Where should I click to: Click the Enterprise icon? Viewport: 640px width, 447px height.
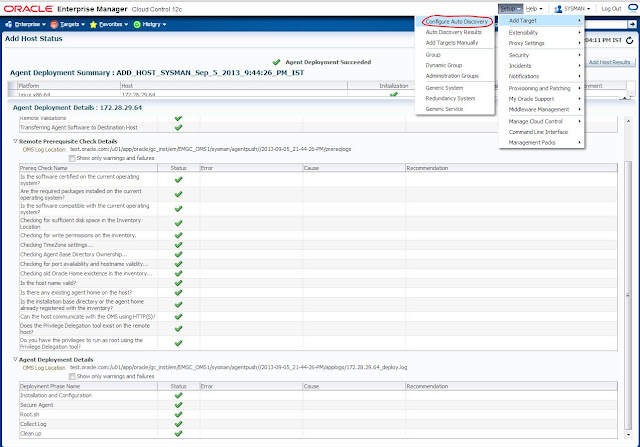[9, 24]
